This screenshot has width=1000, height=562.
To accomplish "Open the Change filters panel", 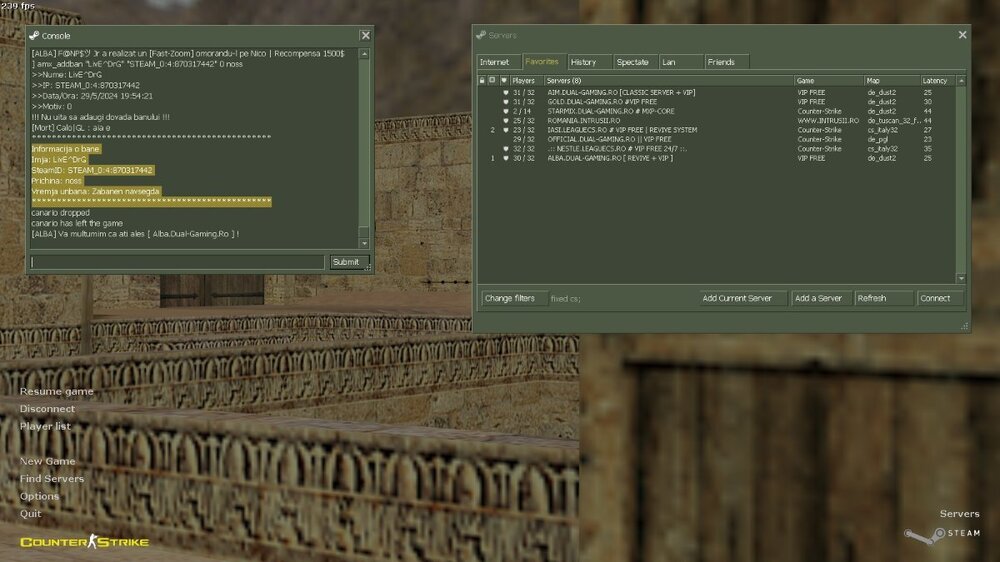I will coord(510,298).
